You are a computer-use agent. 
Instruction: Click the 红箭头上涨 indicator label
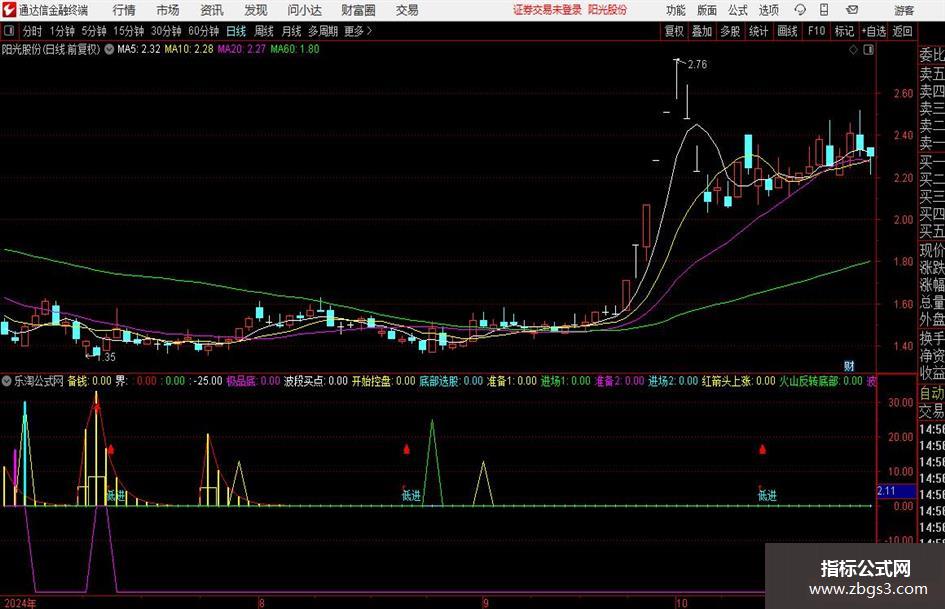726,381
